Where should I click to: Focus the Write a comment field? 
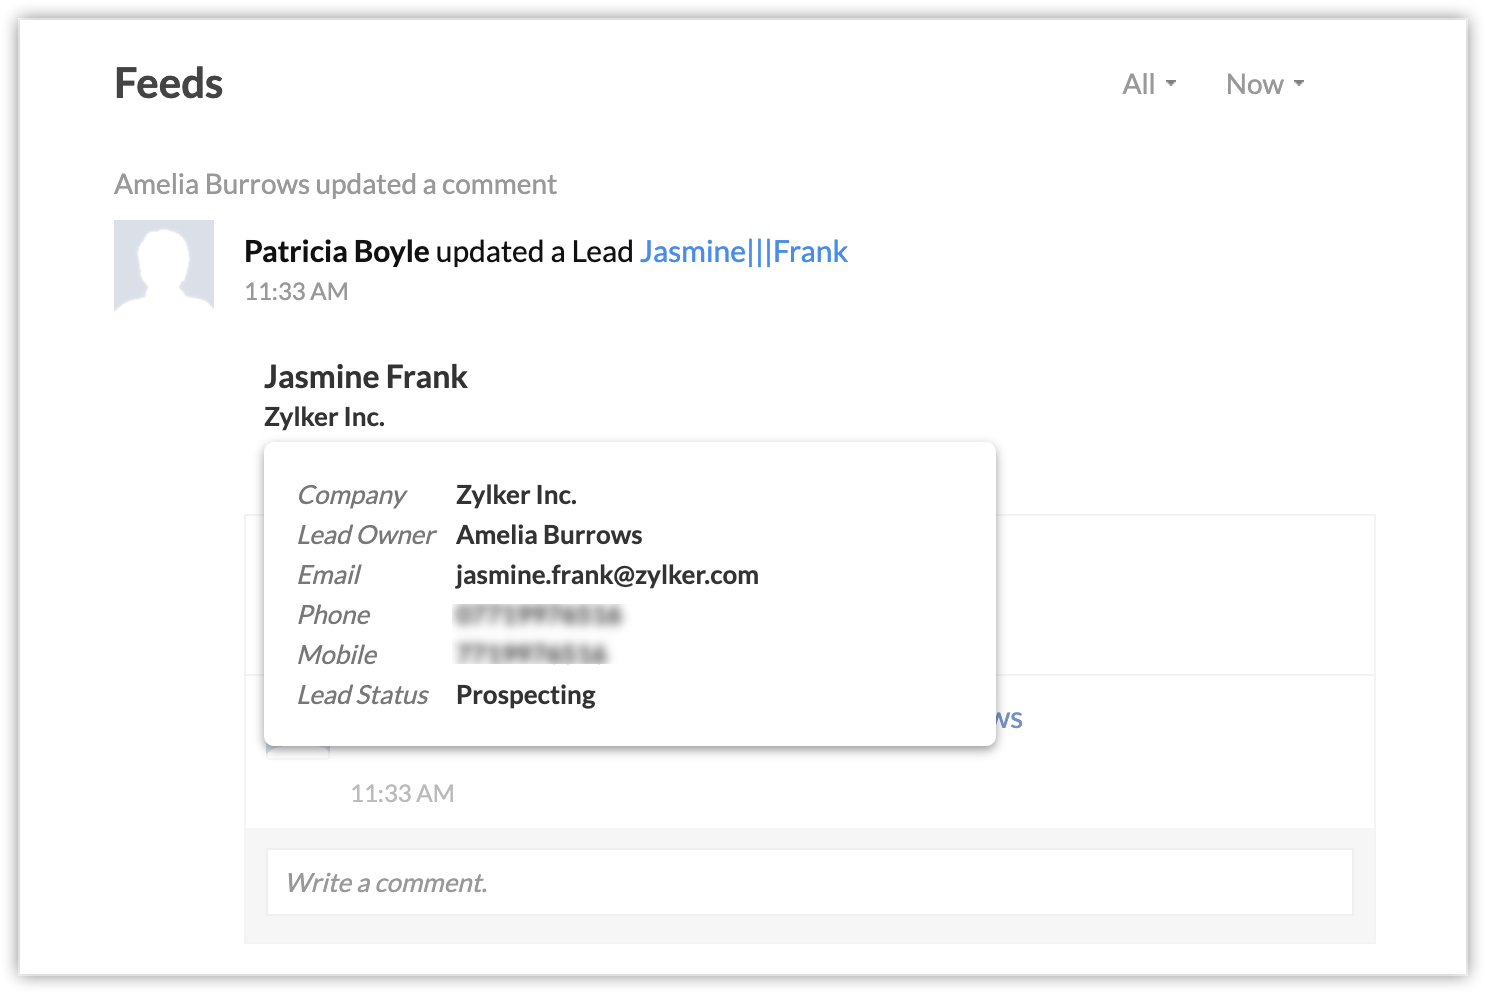pos(808,882)
